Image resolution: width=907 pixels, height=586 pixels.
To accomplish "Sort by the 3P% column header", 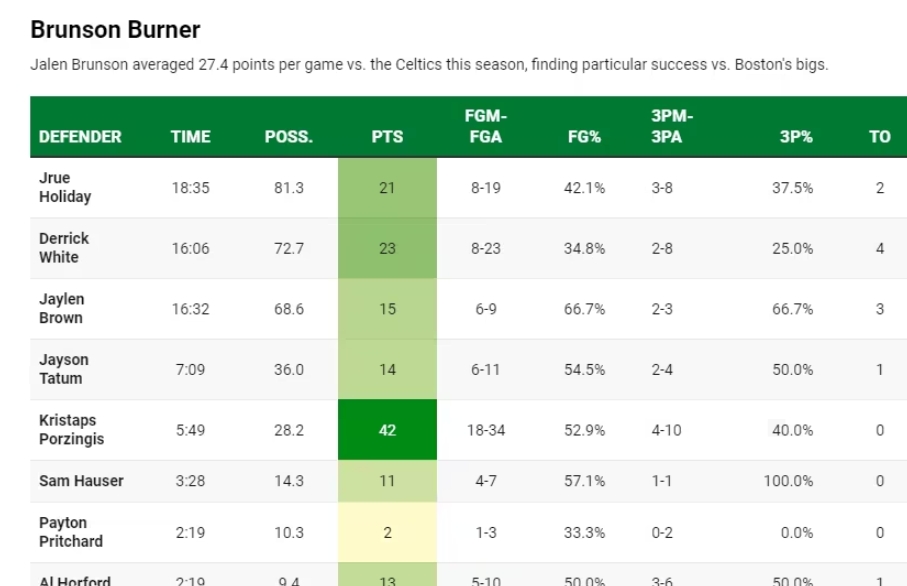I will pyautogui.click(x=796, y=137).
